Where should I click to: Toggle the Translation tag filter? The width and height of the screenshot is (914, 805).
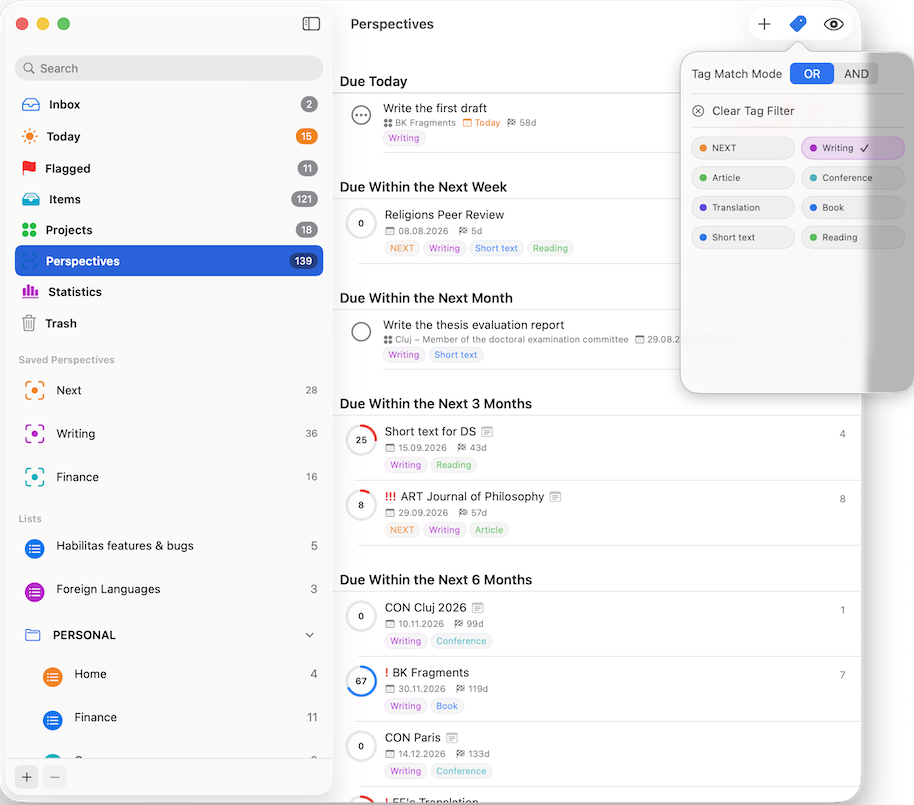(x=743, y=208)
